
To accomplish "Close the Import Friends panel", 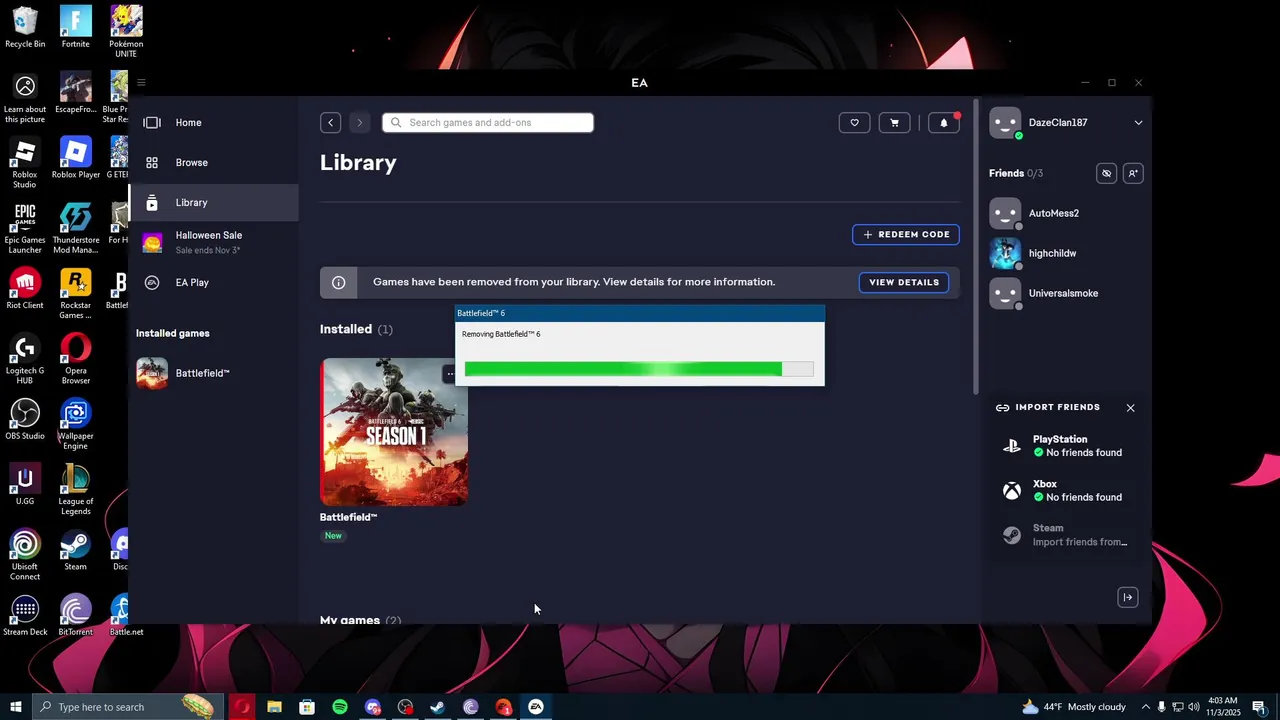I will (x=1130, y=408).
